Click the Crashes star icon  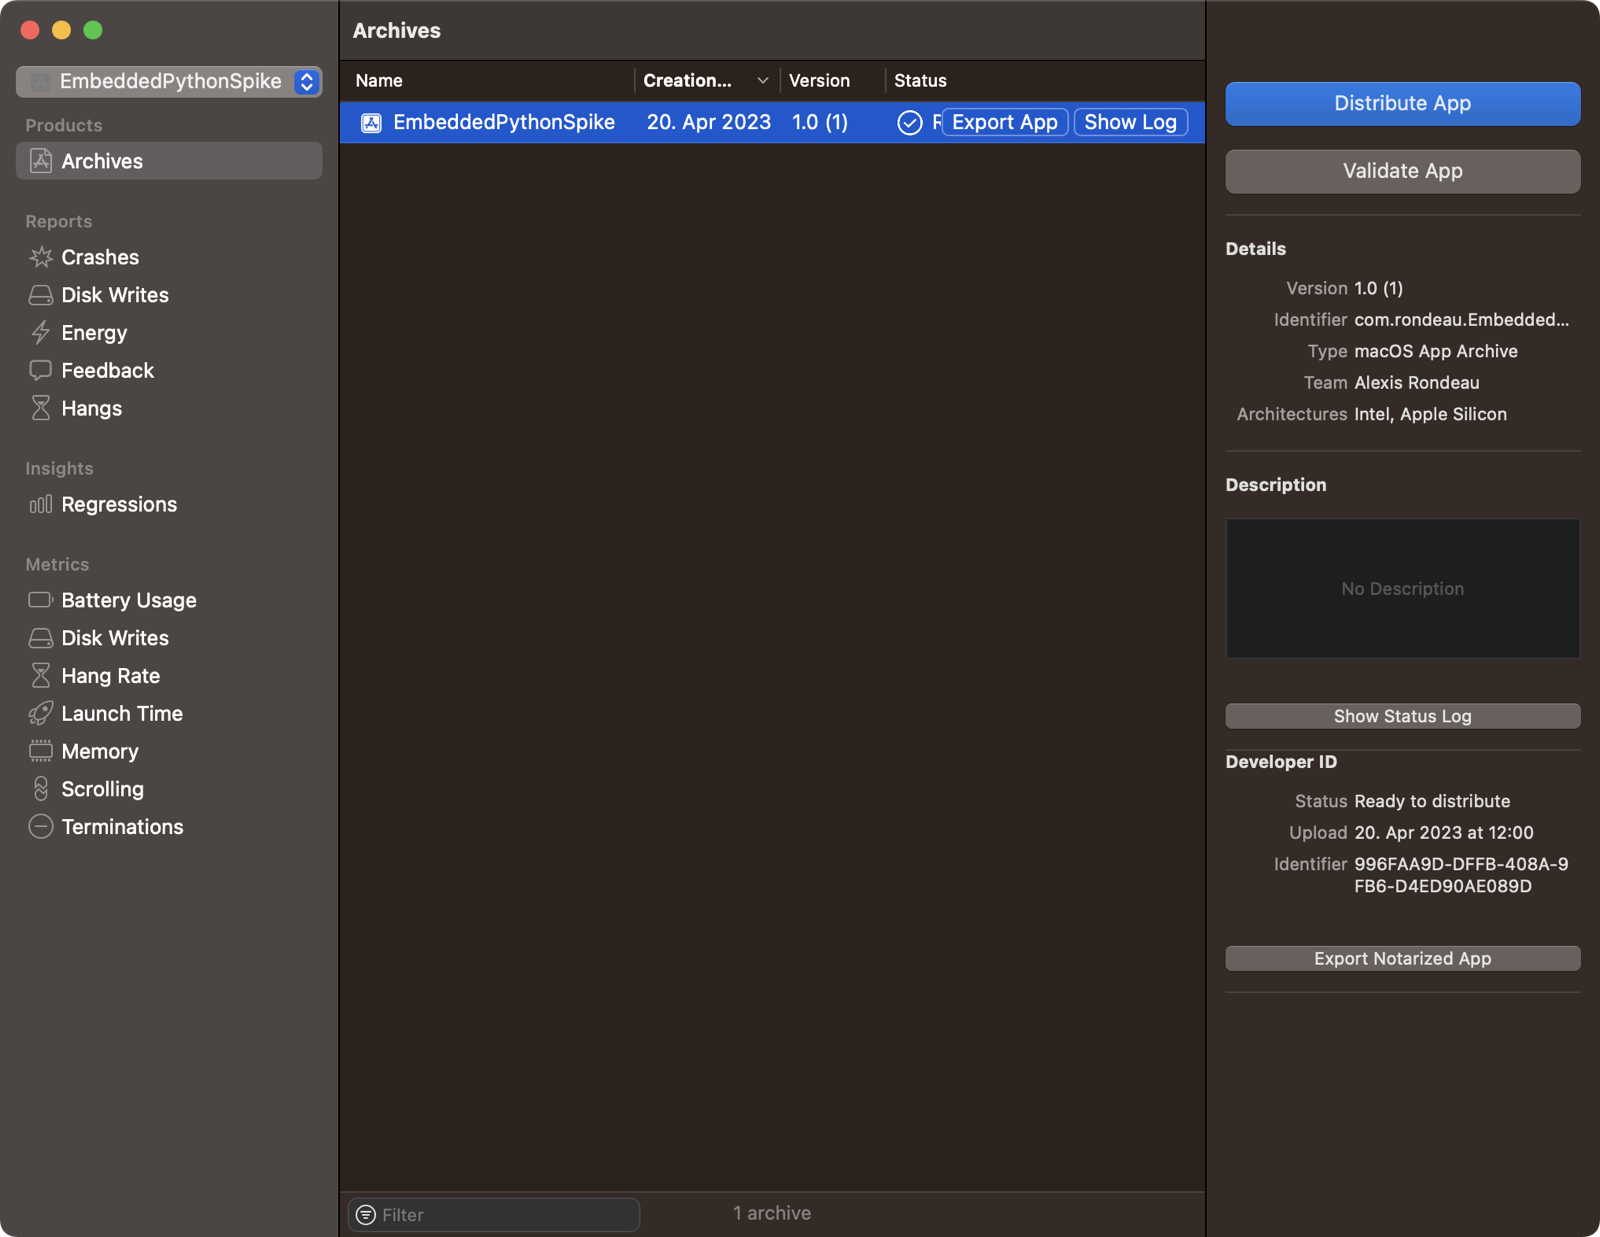click(x=41, y=257)
